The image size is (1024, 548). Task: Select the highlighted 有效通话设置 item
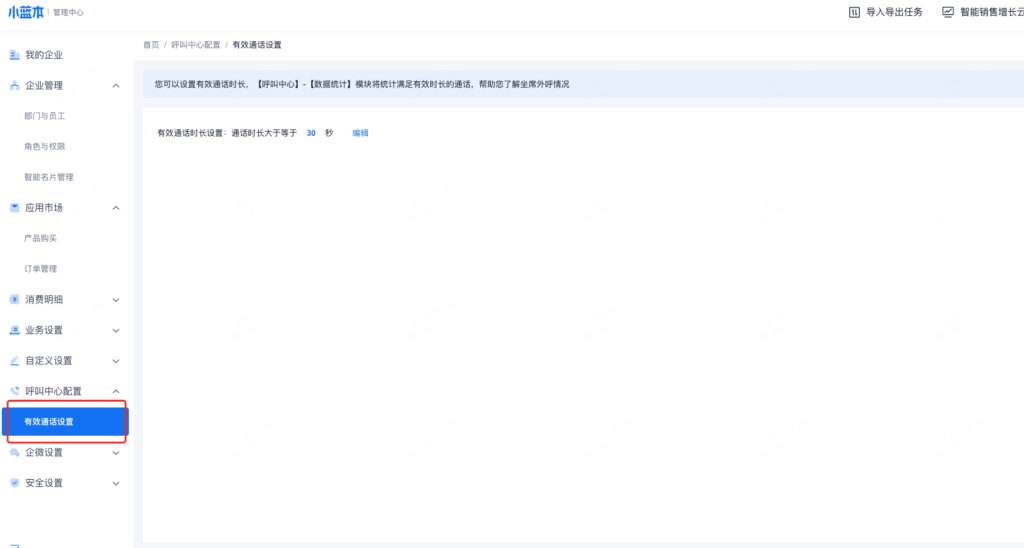click(49, 422)
